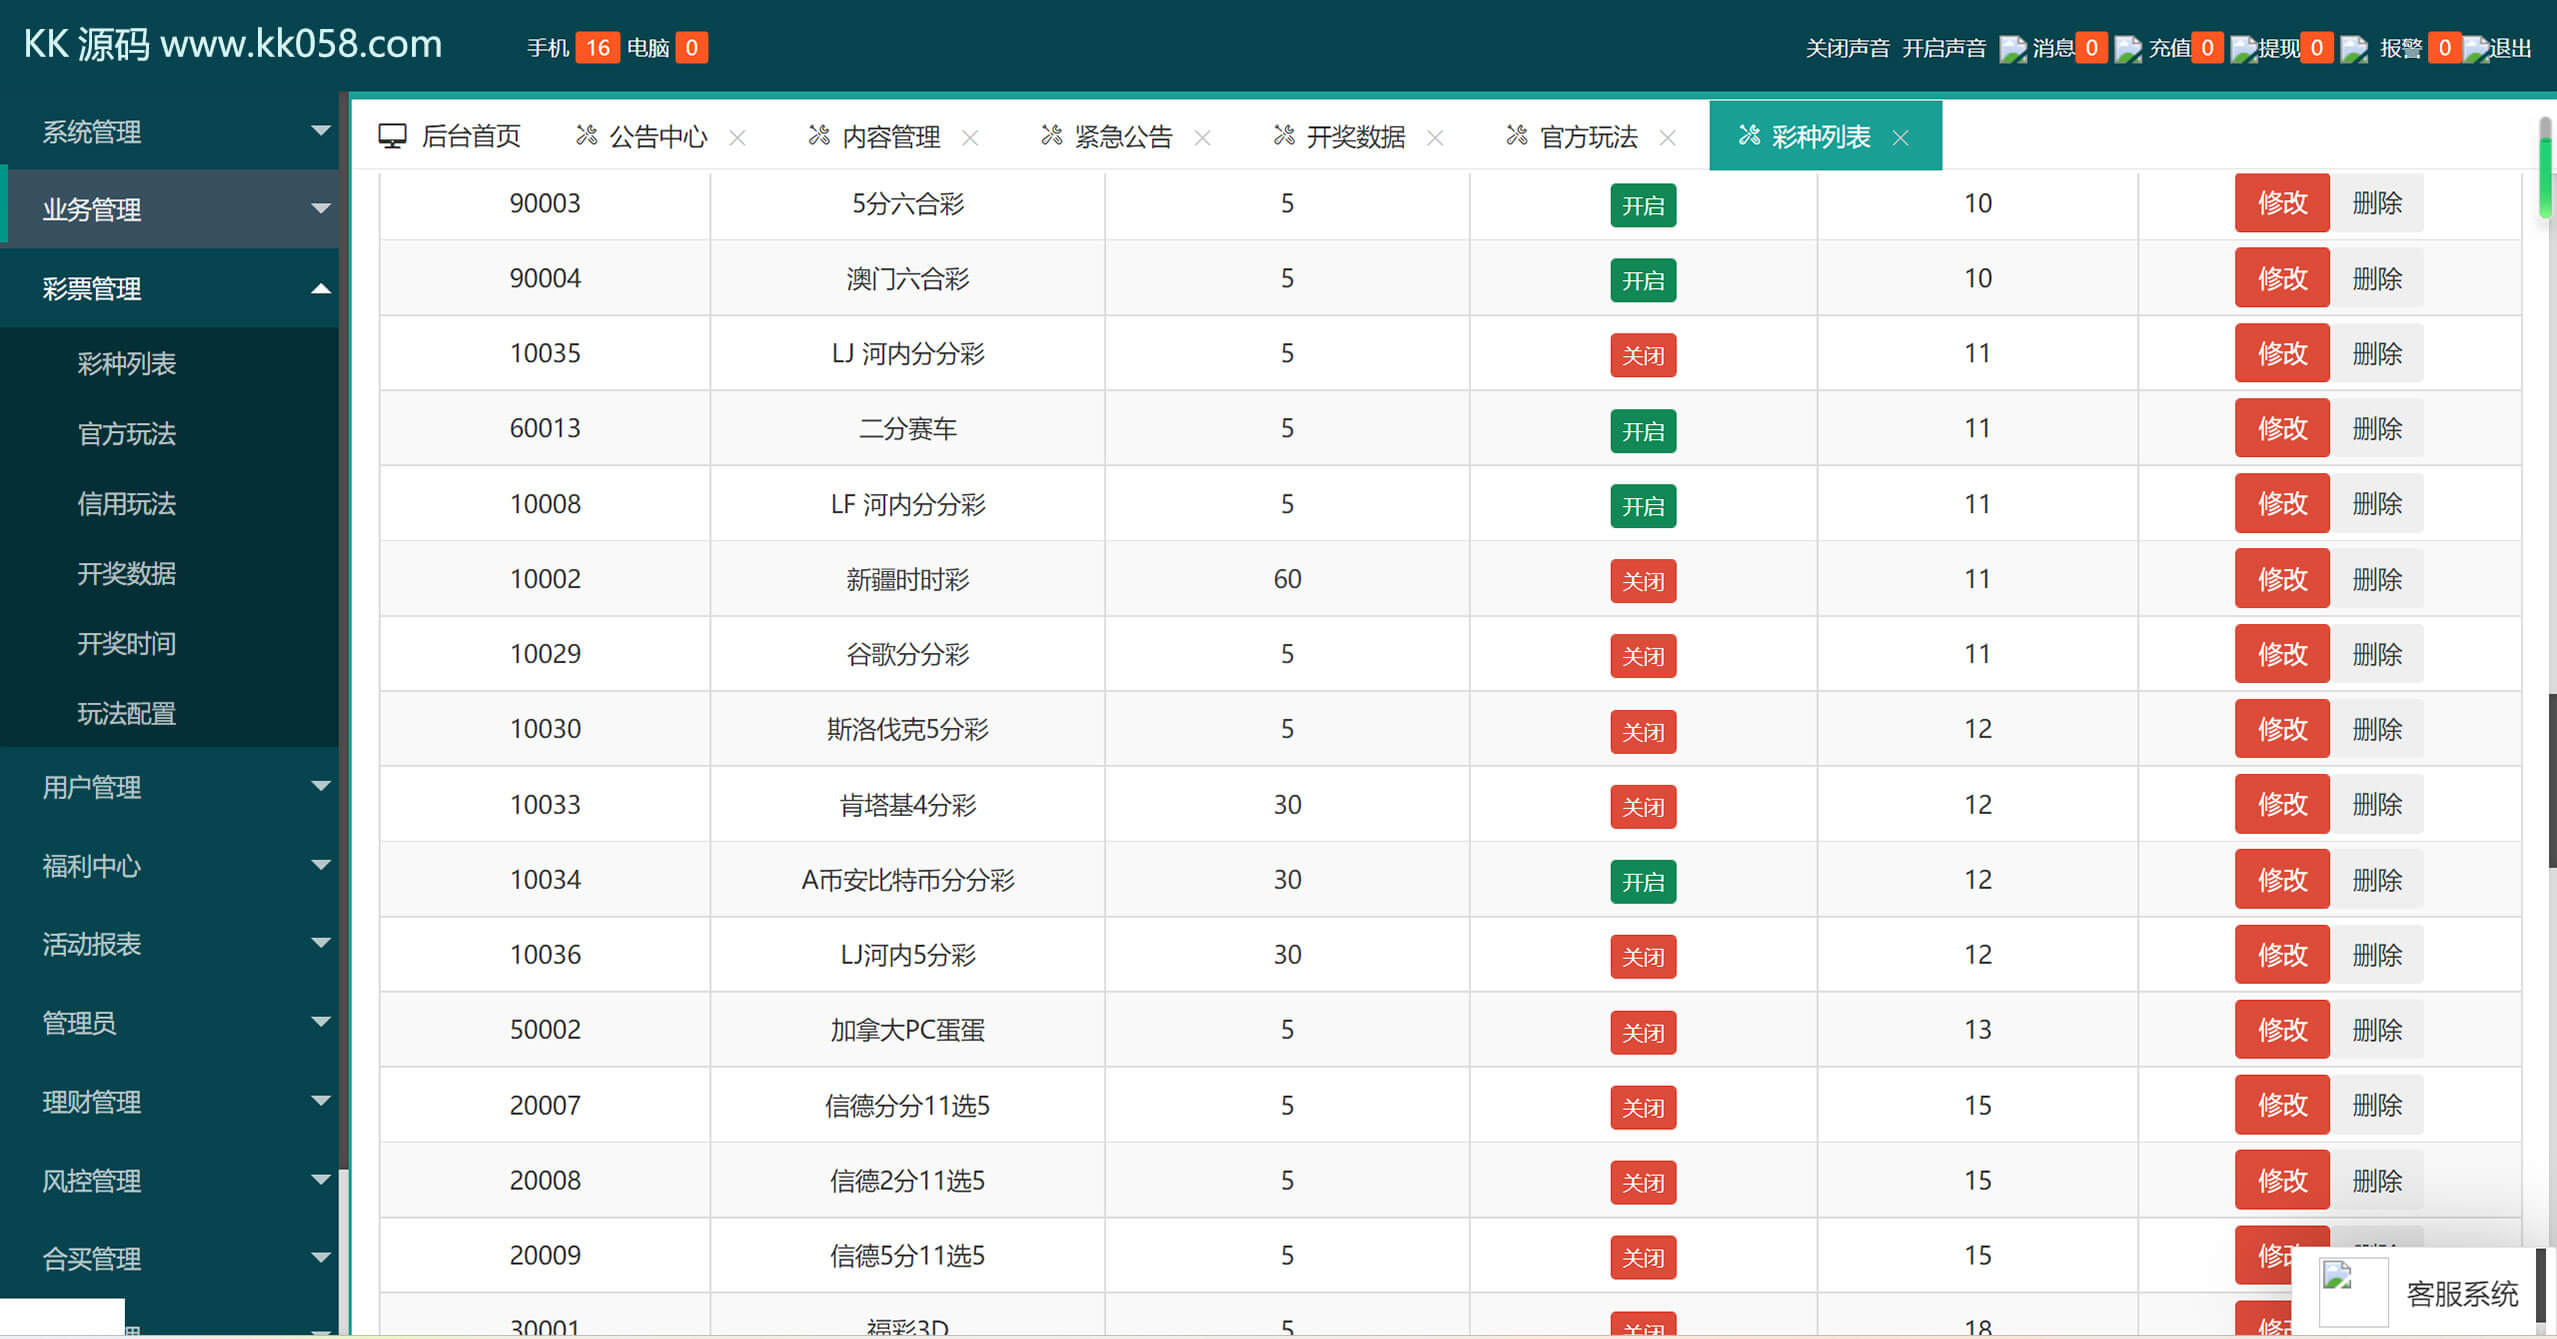The width and height of the screenshot is (2557, 1339).
Task: Toggle 开启 status for LF 河内分分彩
Action: coord(1643,506)
